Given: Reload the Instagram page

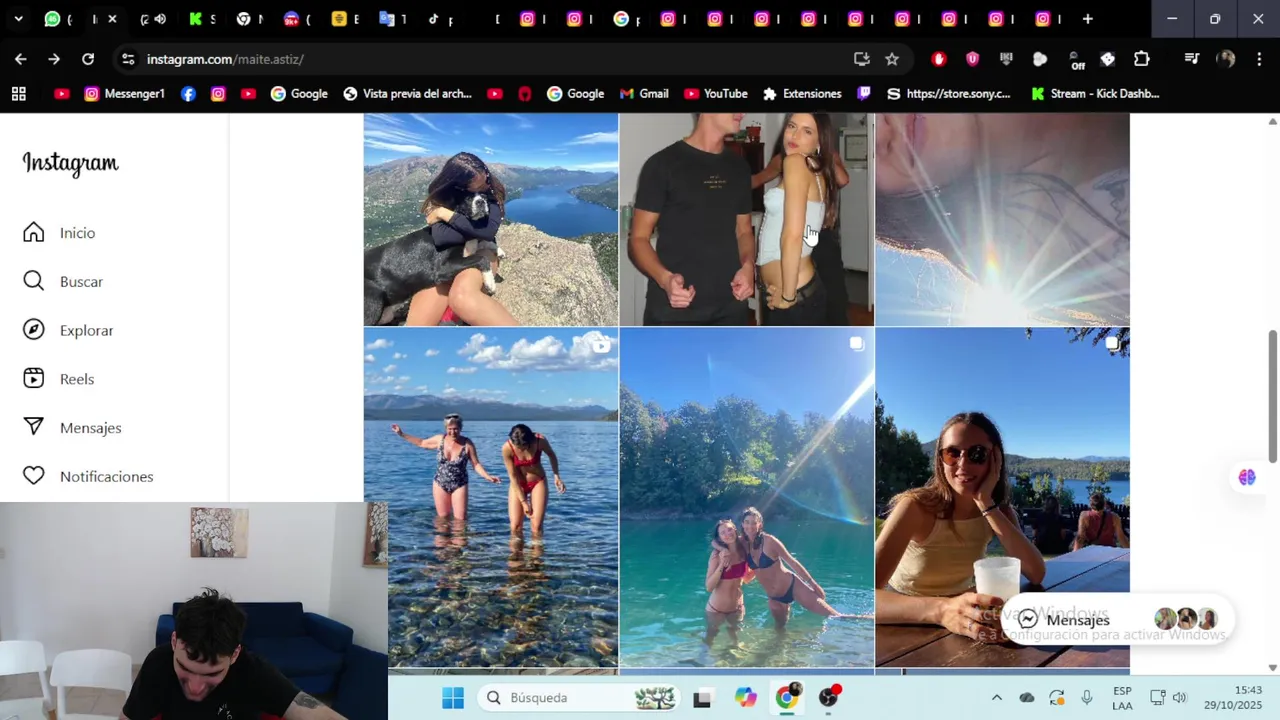Looking at the screenshot, I should (x=88, y=59).
